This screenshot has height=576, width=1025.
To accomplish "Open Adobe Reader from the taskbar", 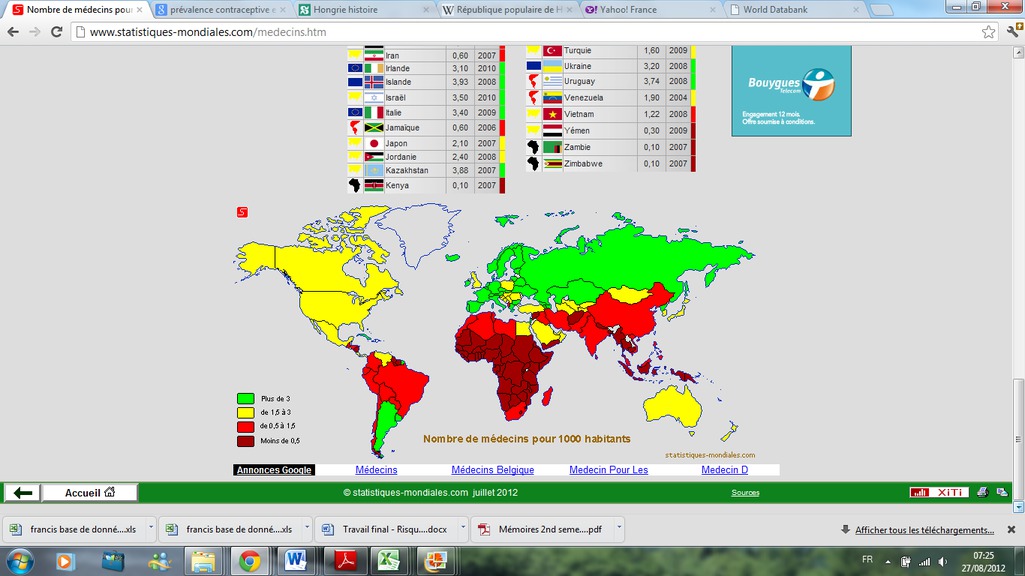I will [345, 561].
